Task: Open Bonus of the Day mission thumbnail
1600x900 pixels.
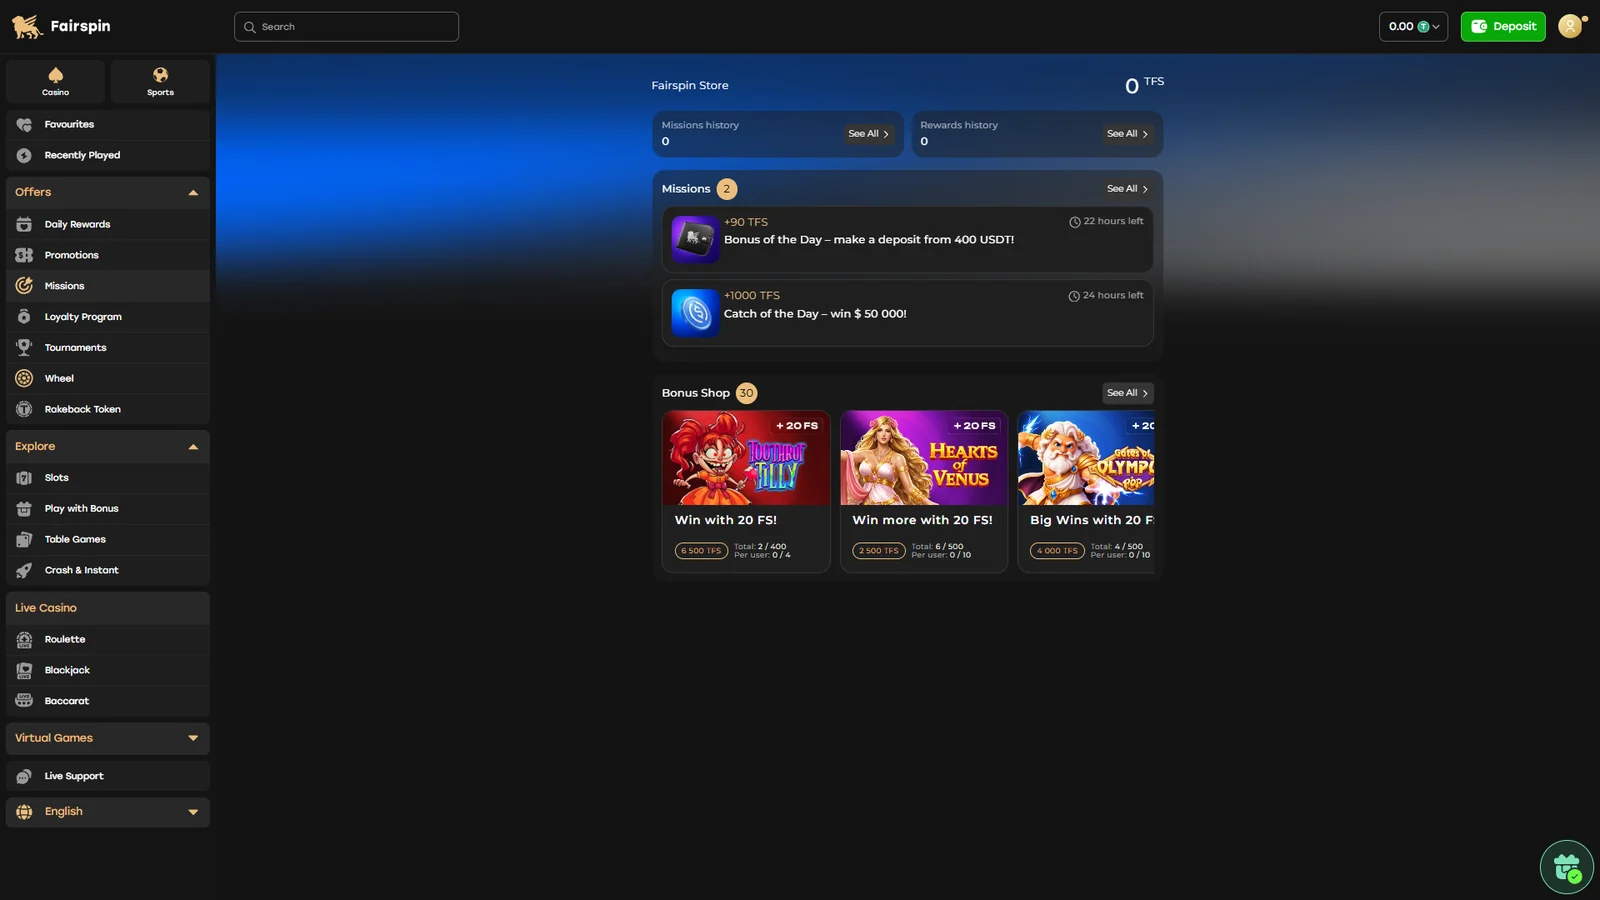Action: pyautogui.click(x=695, y=240)
